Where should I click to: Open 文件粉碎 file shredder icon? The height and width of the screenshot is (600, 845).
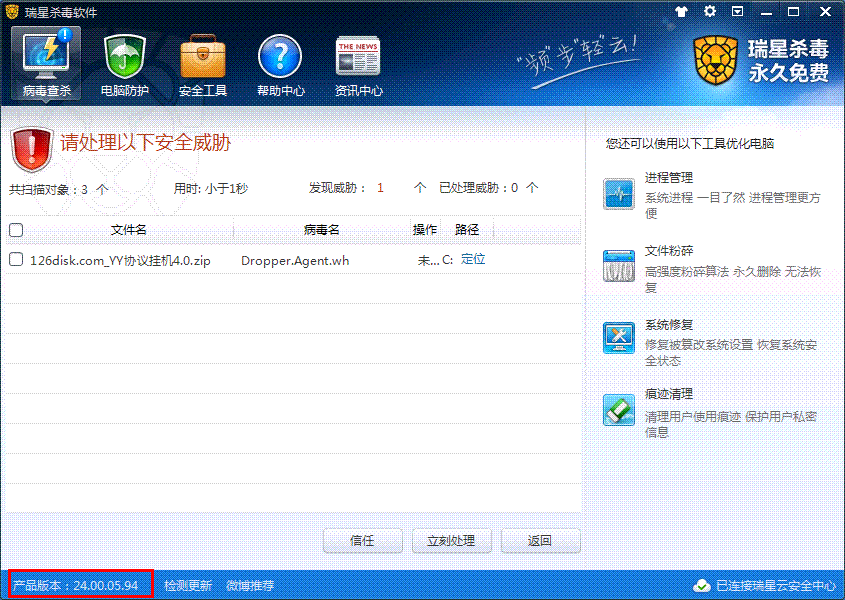(619, 266)
